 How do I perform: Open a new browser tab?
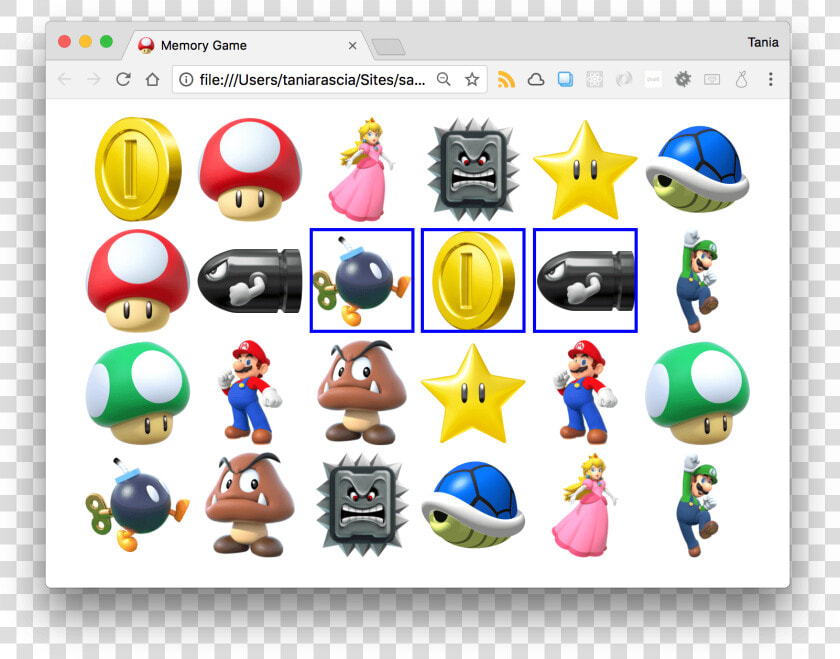click(x=389, y=47)
